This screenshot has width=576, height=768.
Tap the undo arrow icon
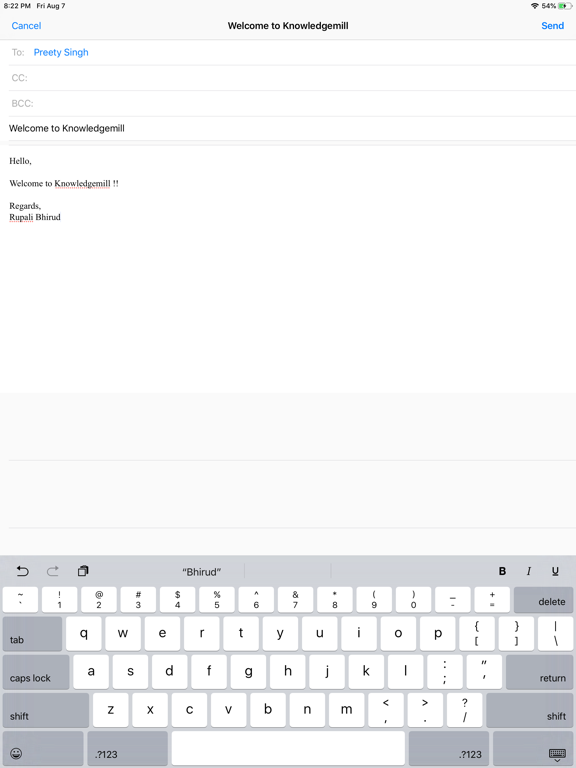pyautogui.click(x=23, y=571)
